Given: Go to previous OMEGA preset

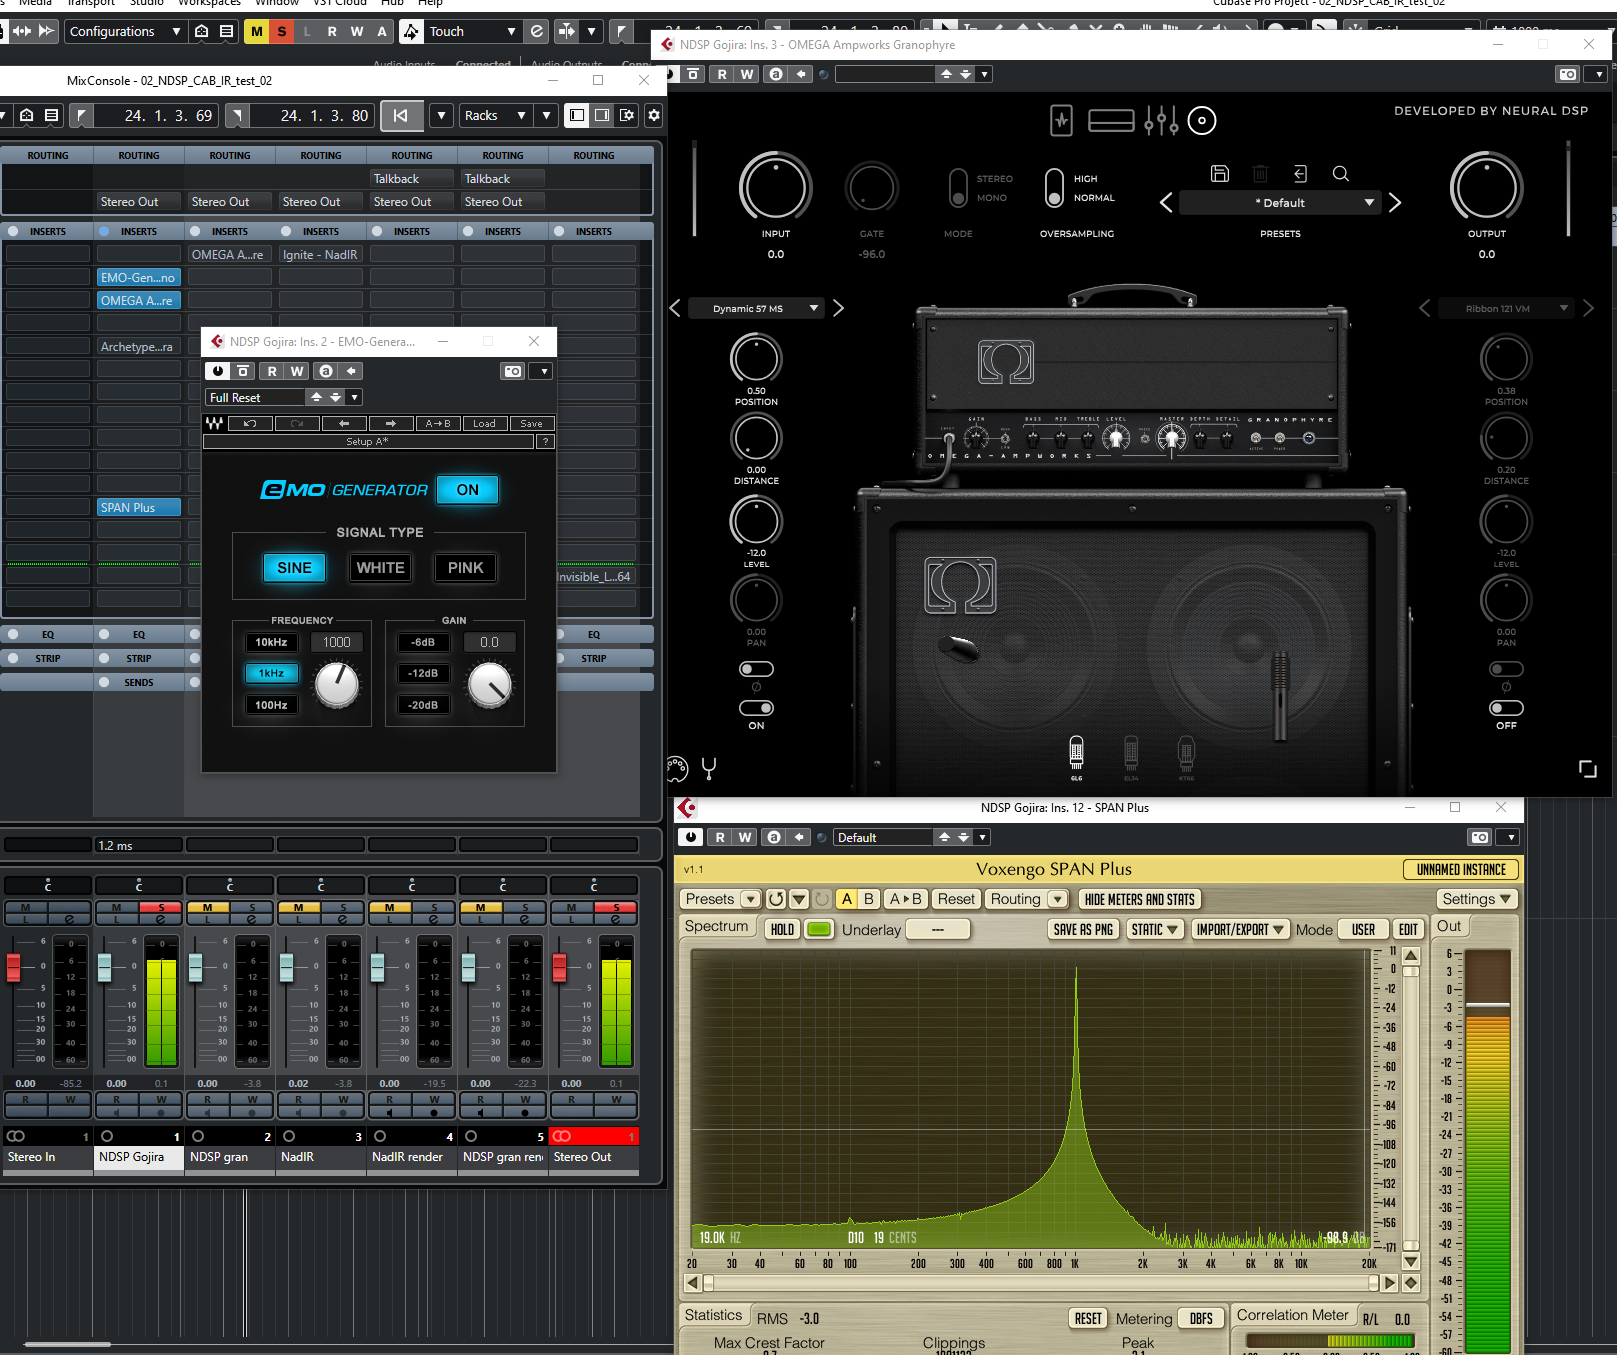Looking at the screenshot, I should pos(1166,203).
